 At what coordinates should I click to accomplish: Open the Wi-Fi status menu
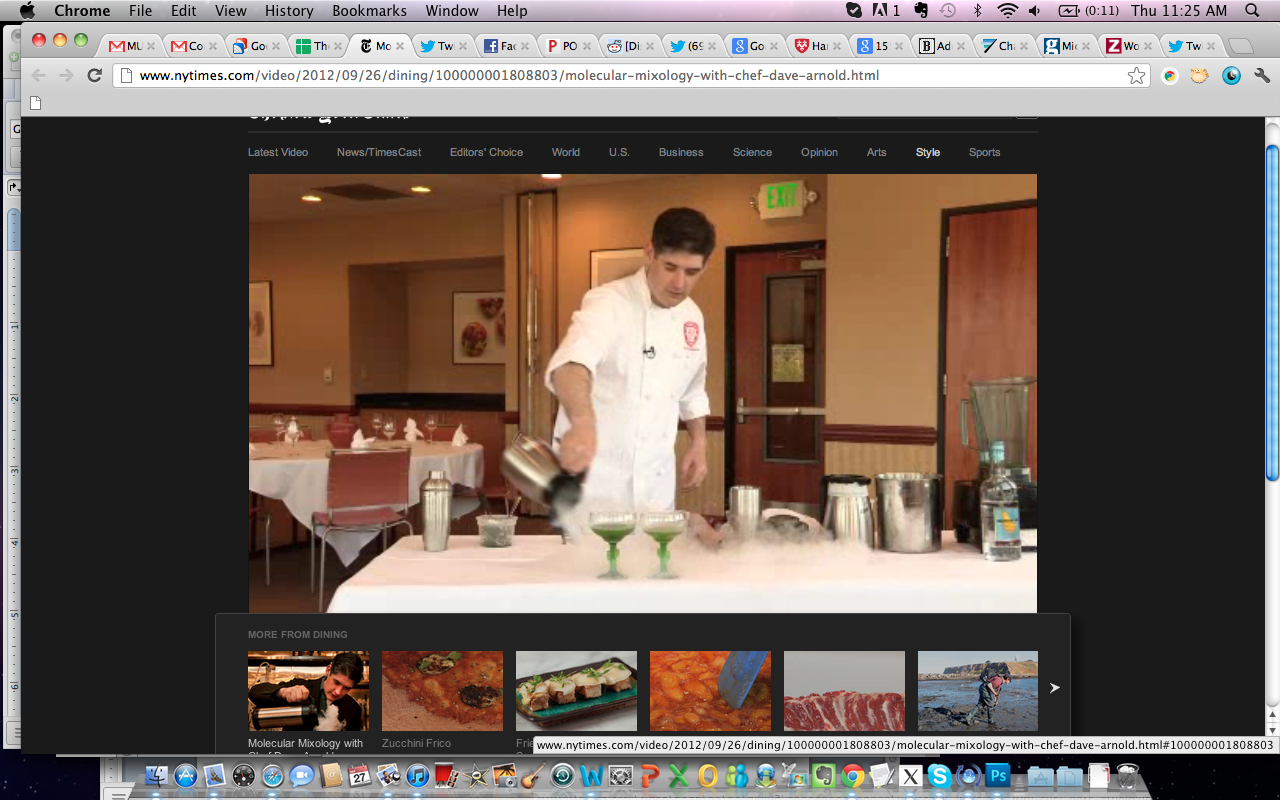coord(1007,11)
